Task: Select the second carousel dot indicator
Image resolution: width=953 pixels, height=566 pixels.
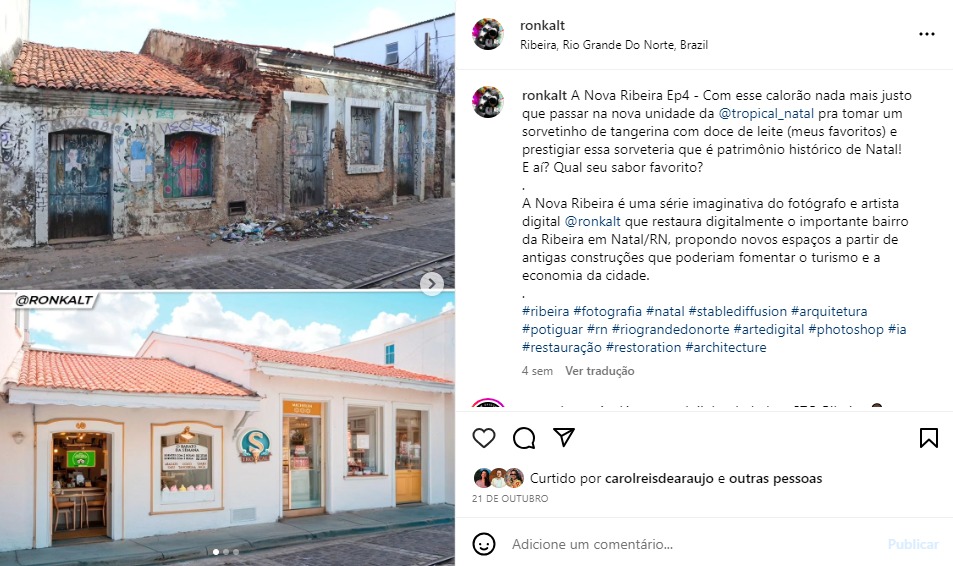Action: pyautogui.click(x=226, y=552)
